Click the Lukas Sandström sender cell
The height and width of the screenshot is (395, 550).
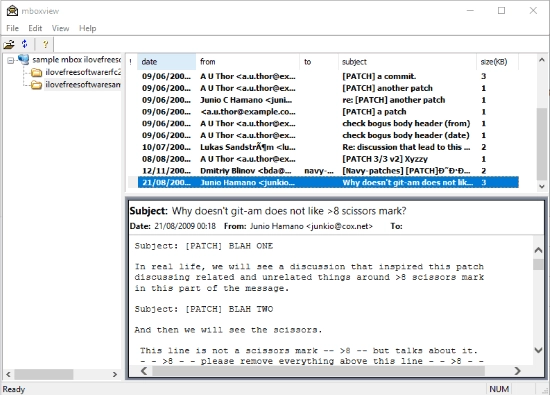248,147
